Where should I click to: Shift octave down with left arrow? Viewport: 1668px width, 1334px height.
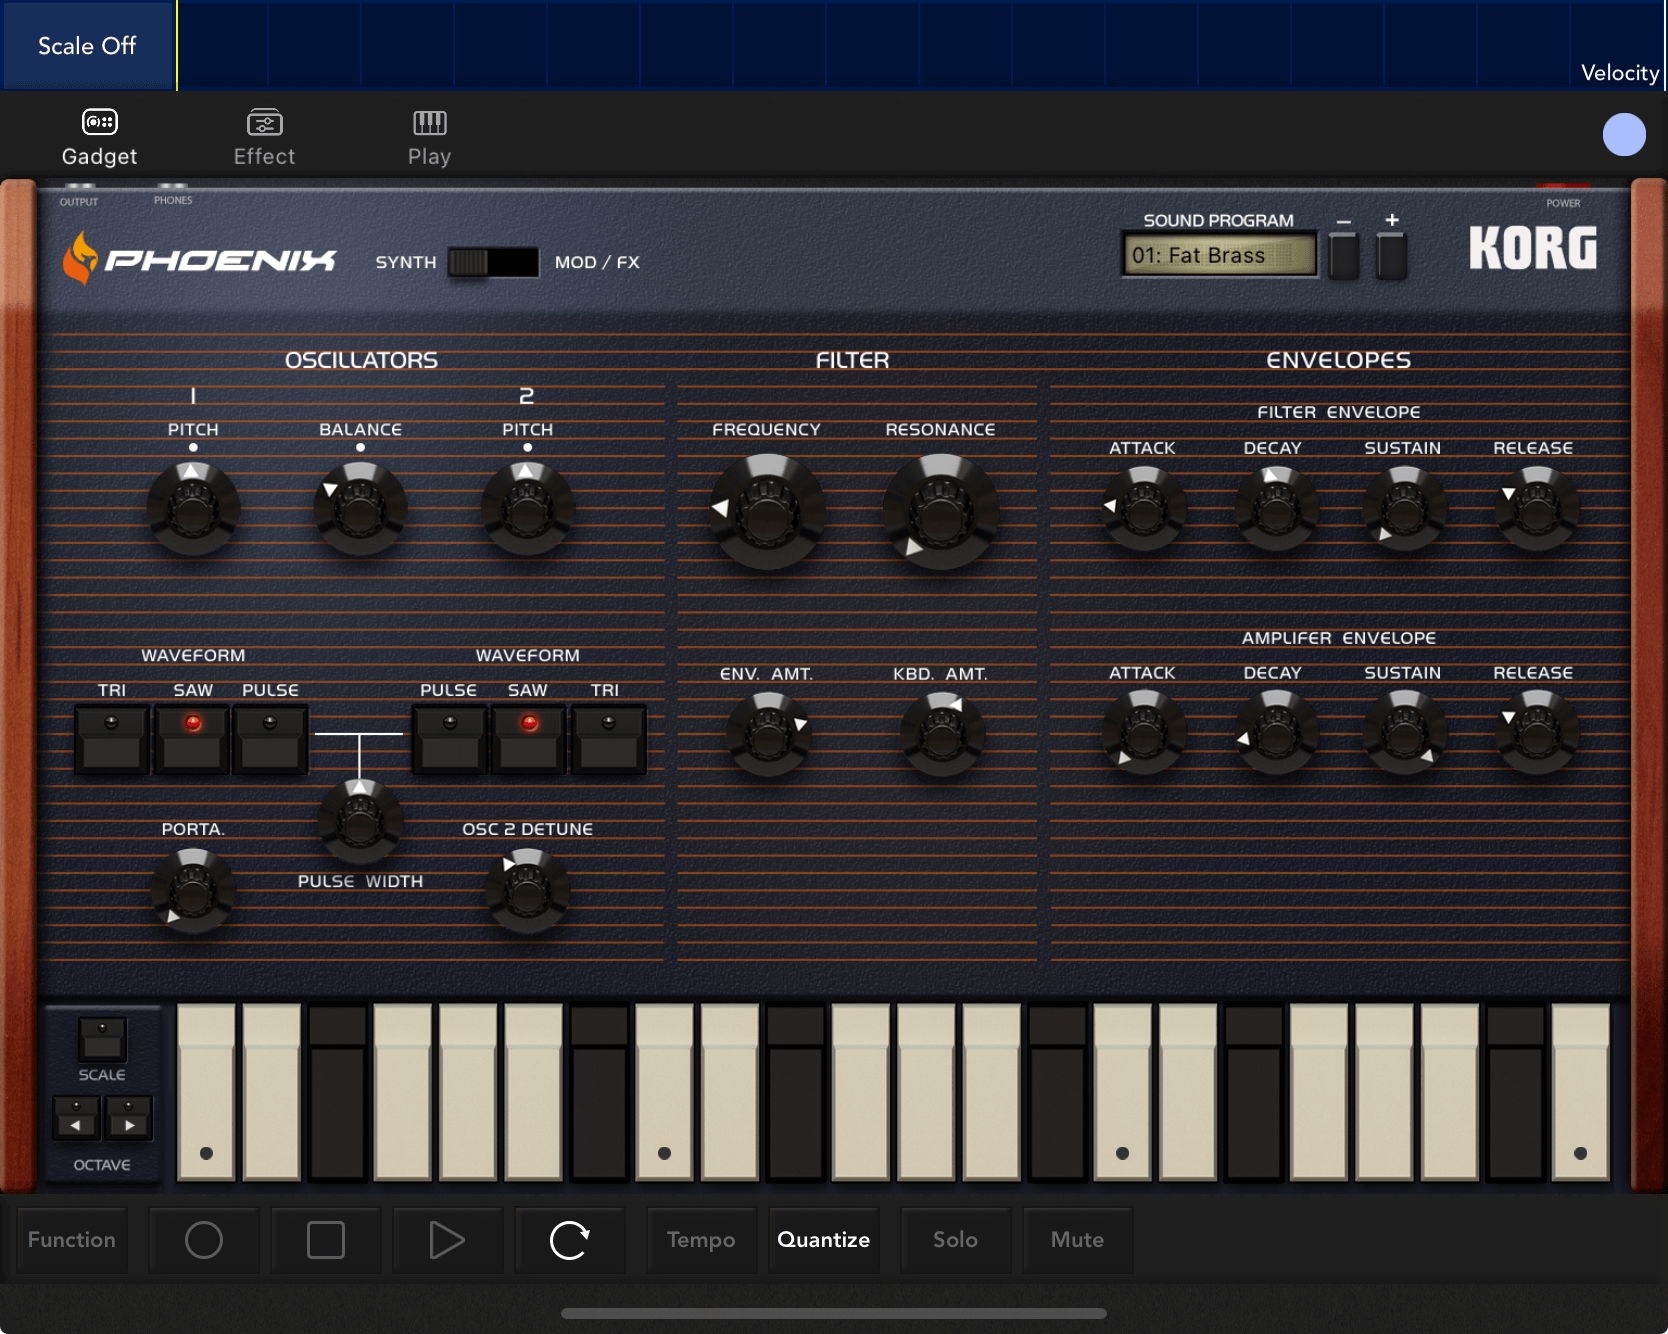pos(76,1118)
